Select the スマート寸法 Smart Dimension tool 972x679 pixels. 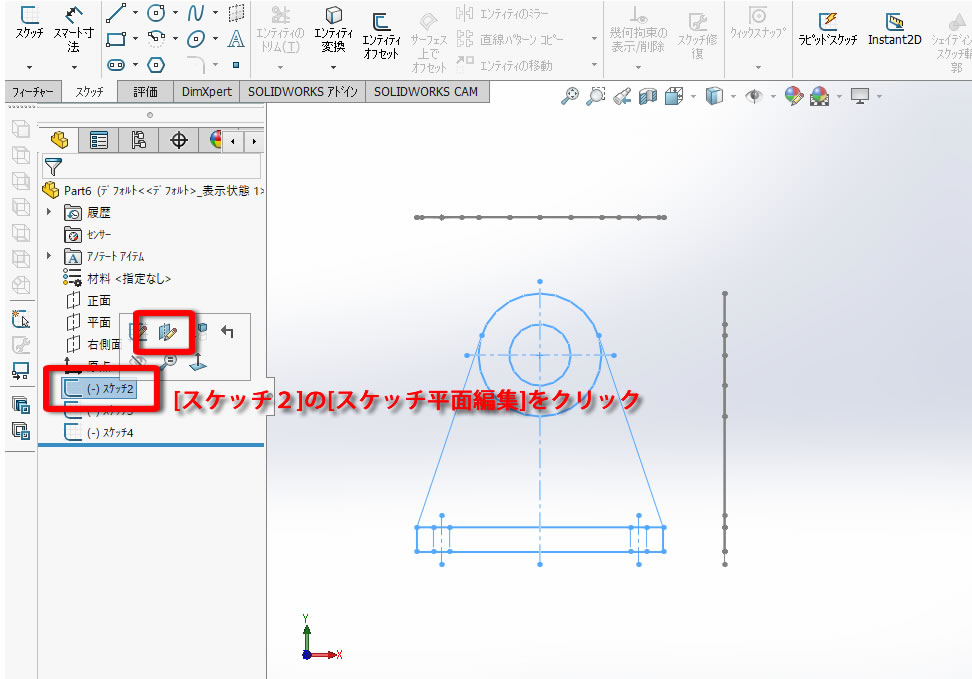point(73,30)
